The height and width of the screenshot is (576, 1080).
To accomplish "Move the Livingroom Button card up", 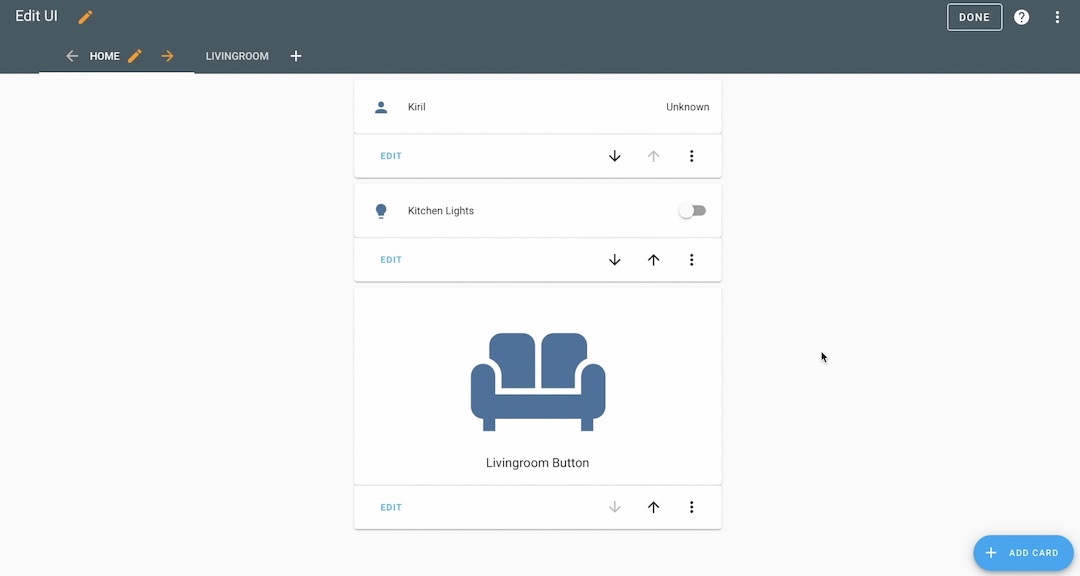I will [x=653, y=507].
